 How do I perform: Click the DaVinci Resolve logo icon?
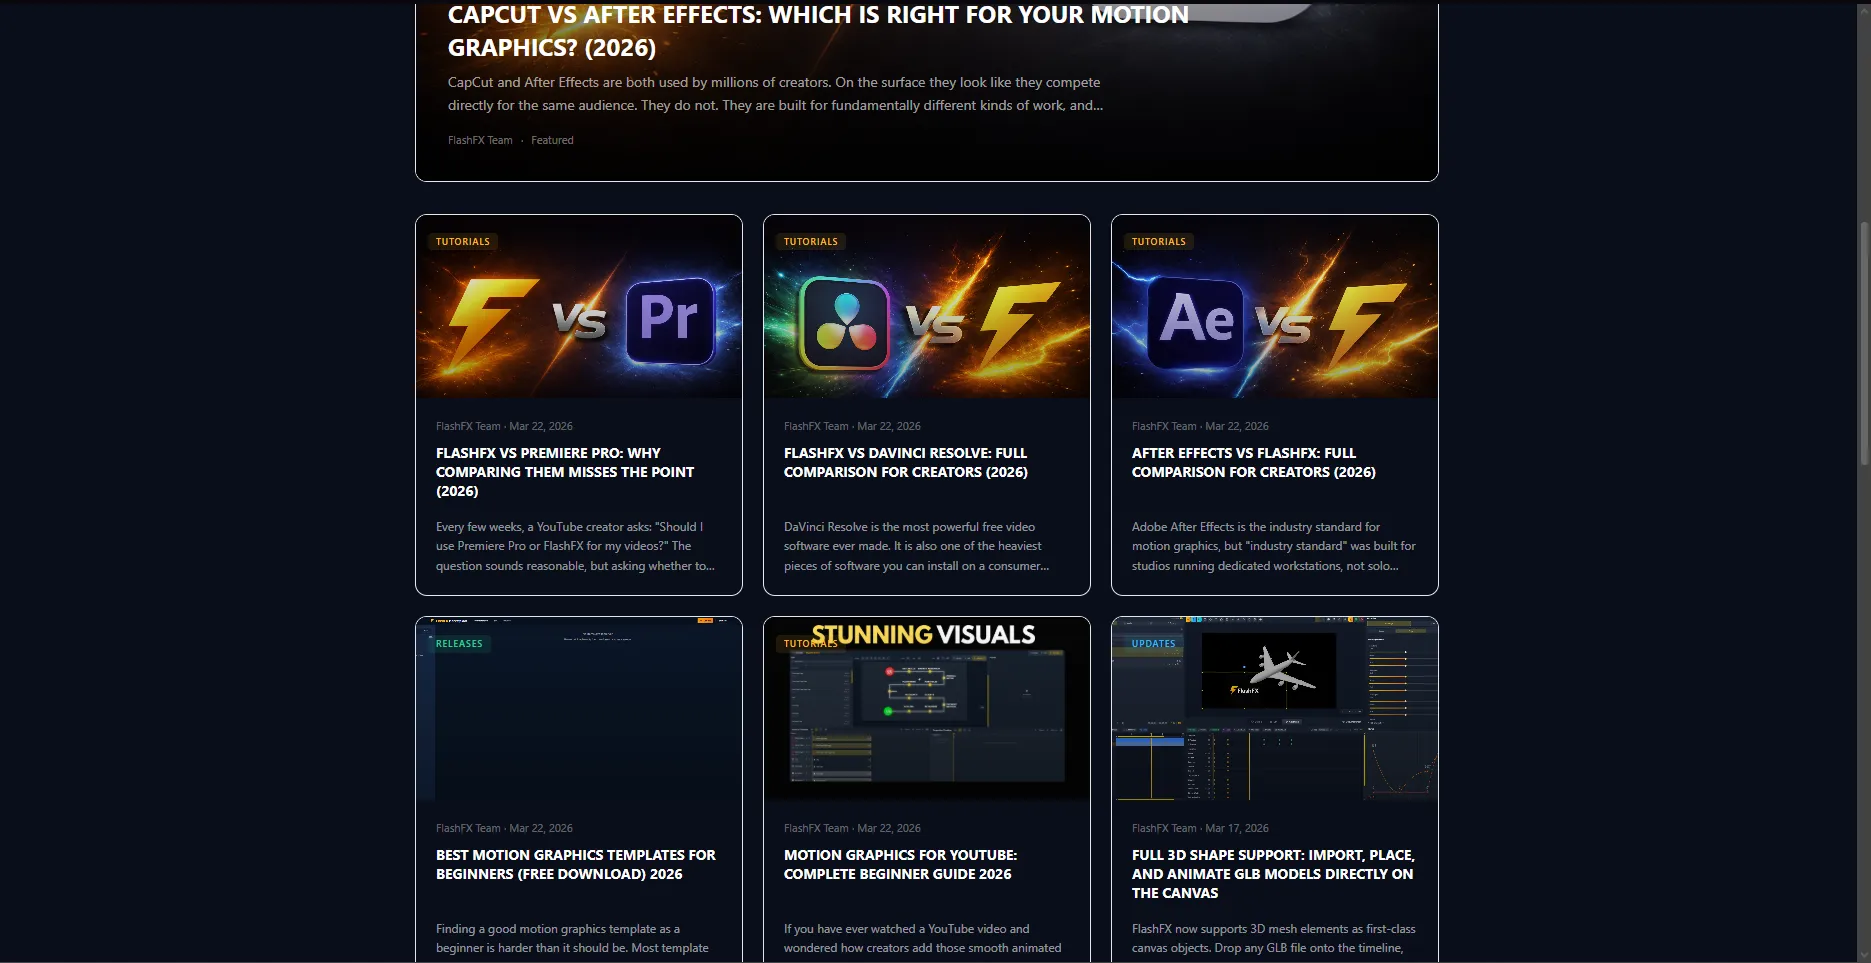pos(844,323)
